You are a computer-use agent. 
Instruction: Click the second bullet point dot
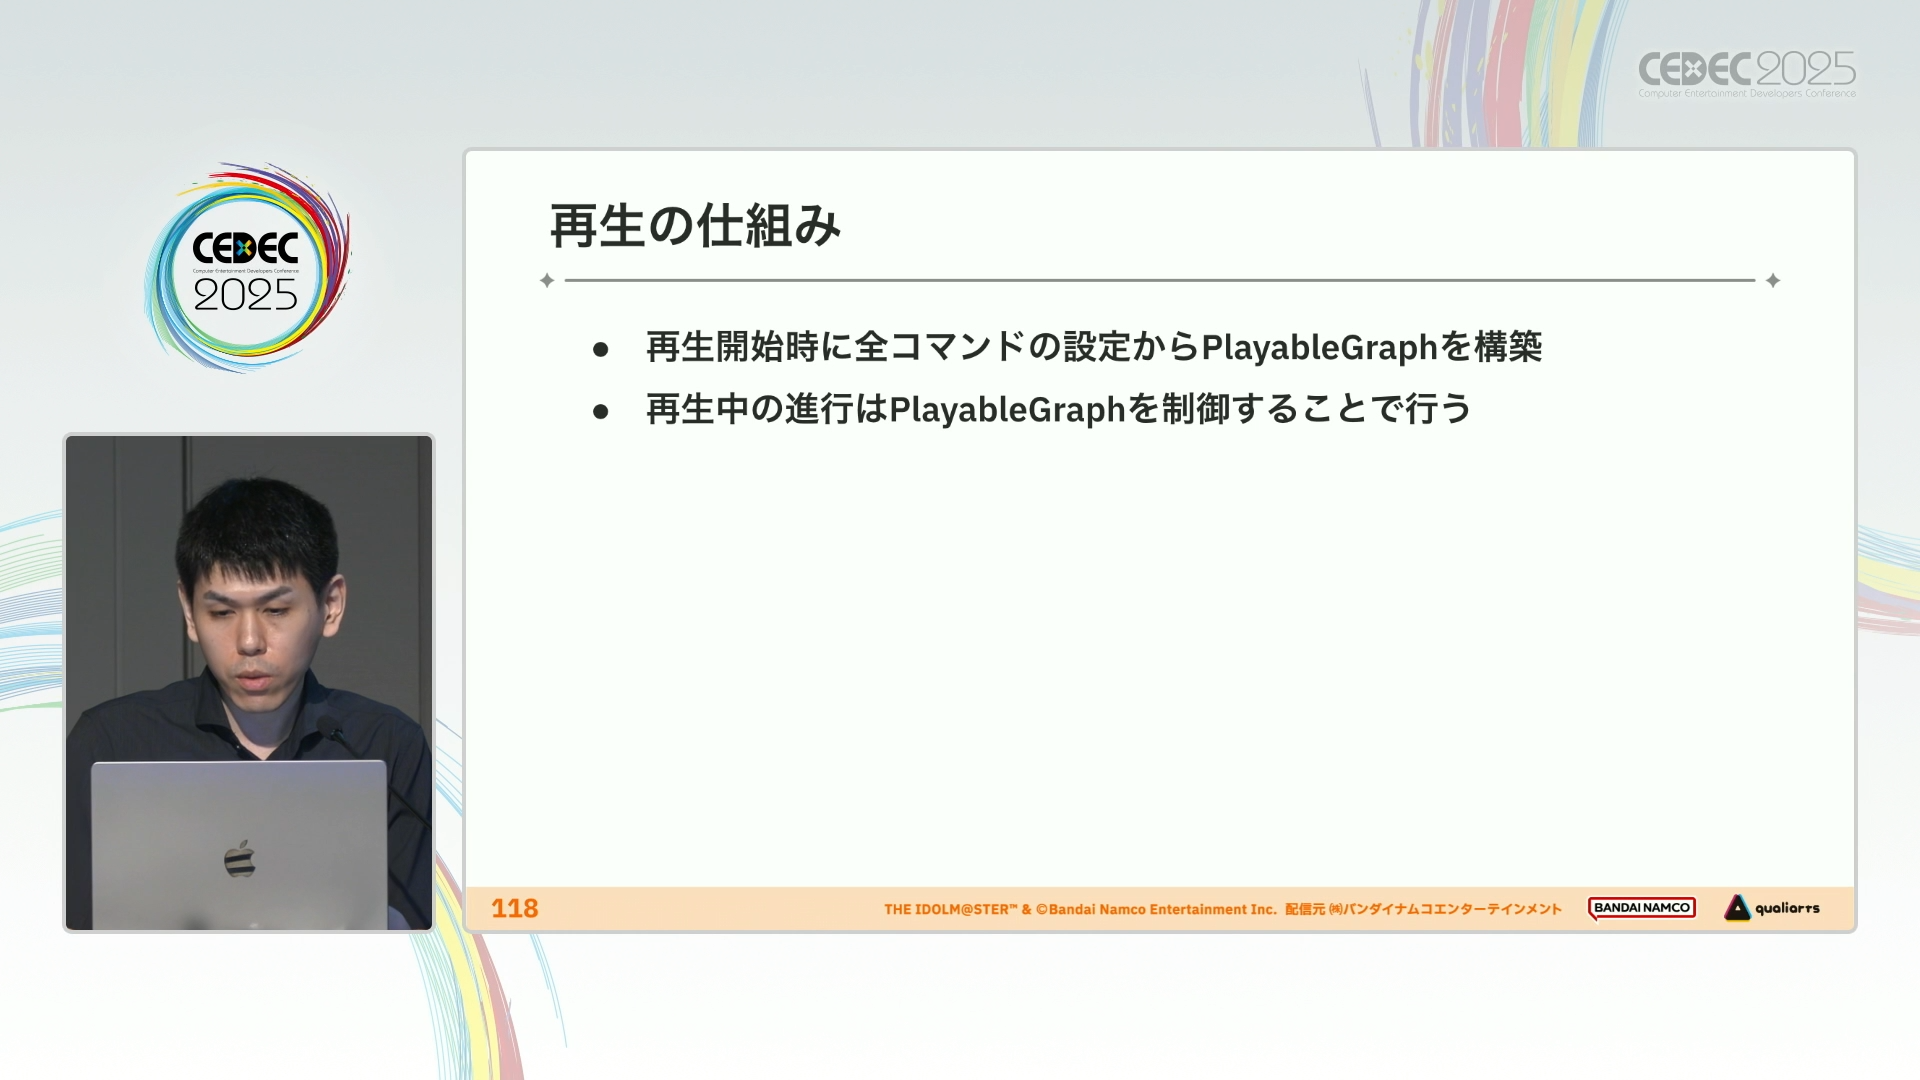601,411
